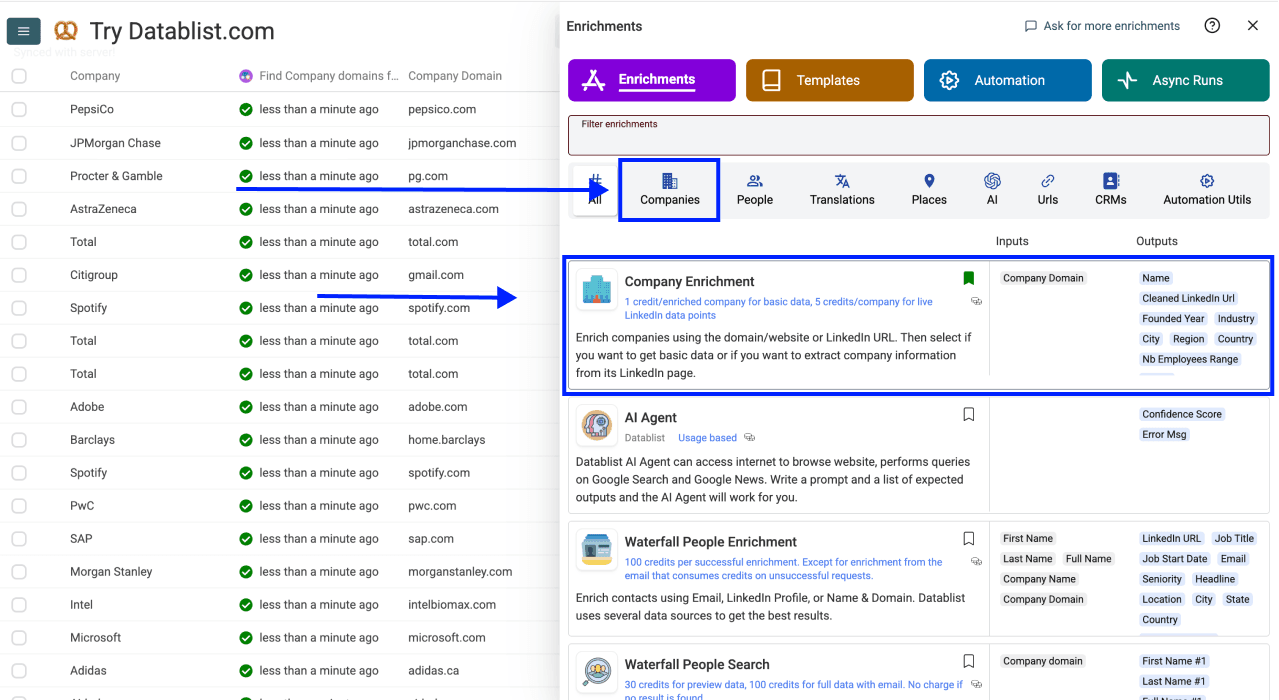The image size is (1279, 700).
Task: Open the sidebar hamburger menu
Action: coord(23,31)
